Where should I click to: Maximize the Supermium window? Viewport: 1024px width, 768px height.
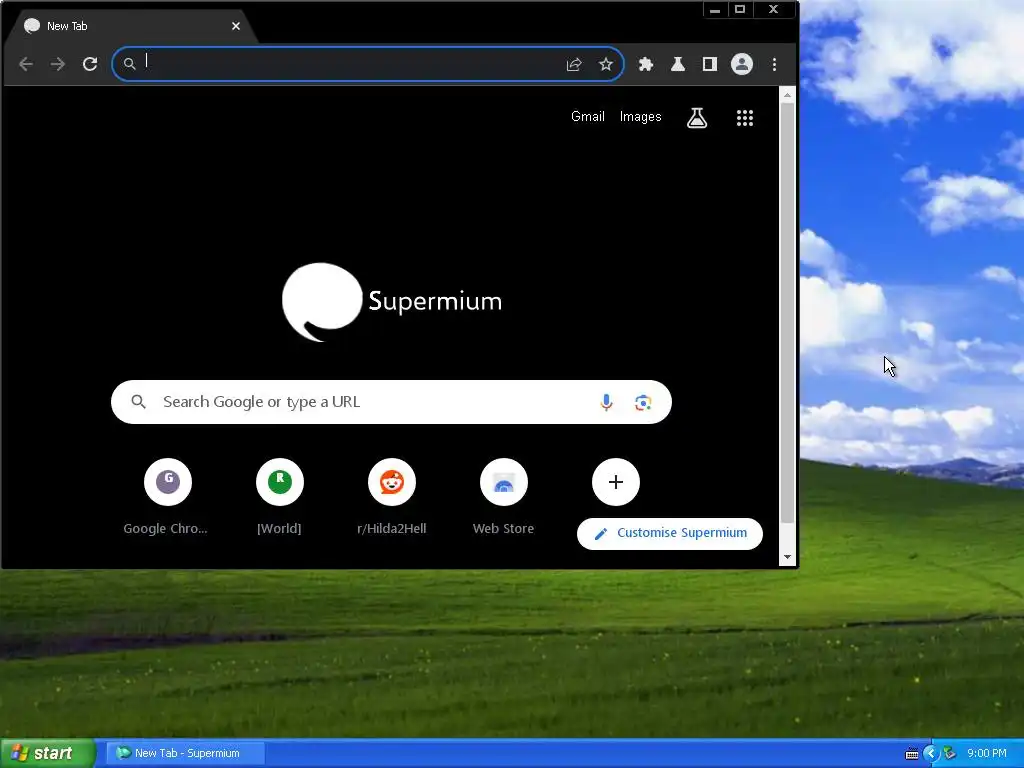click(x=740, y=10)
